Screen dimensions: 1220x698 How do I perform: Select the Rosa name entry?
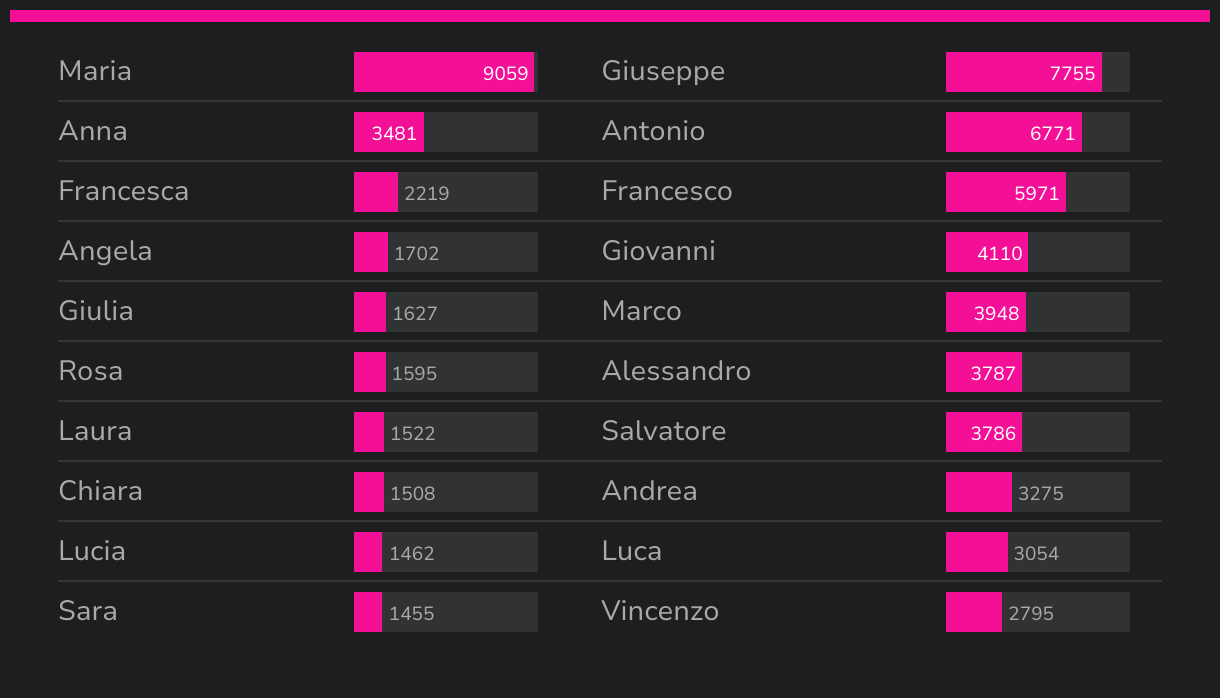[91, 372]
